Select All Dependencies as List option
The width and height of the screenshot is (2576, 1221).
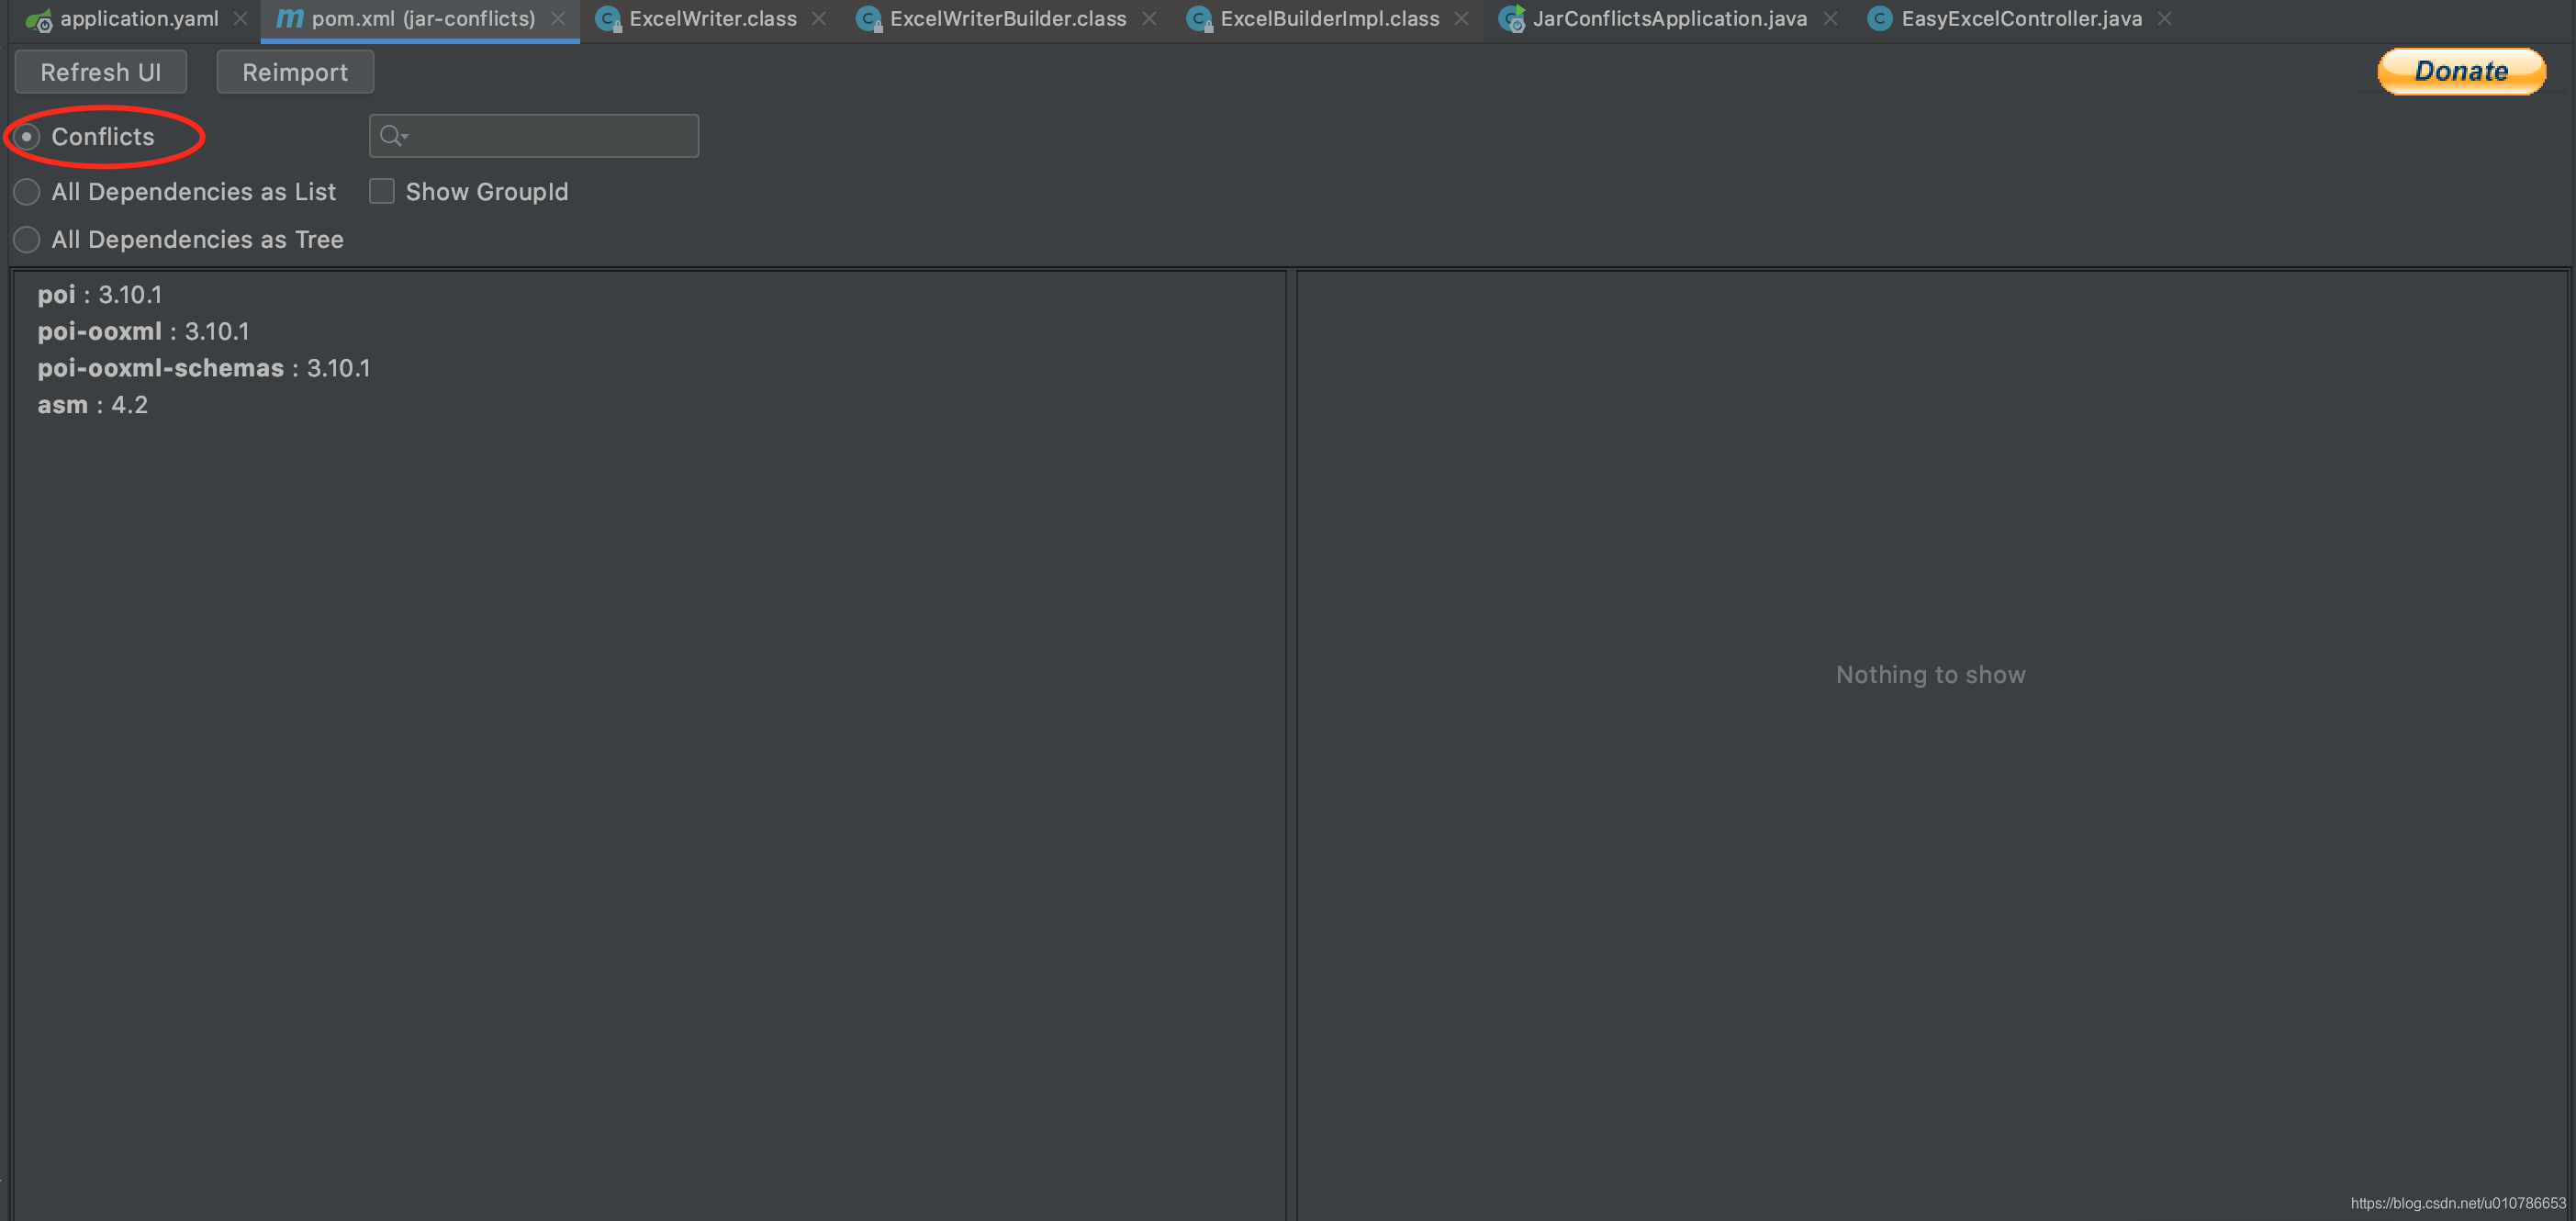pyautogui.click(x=27, y=191)
